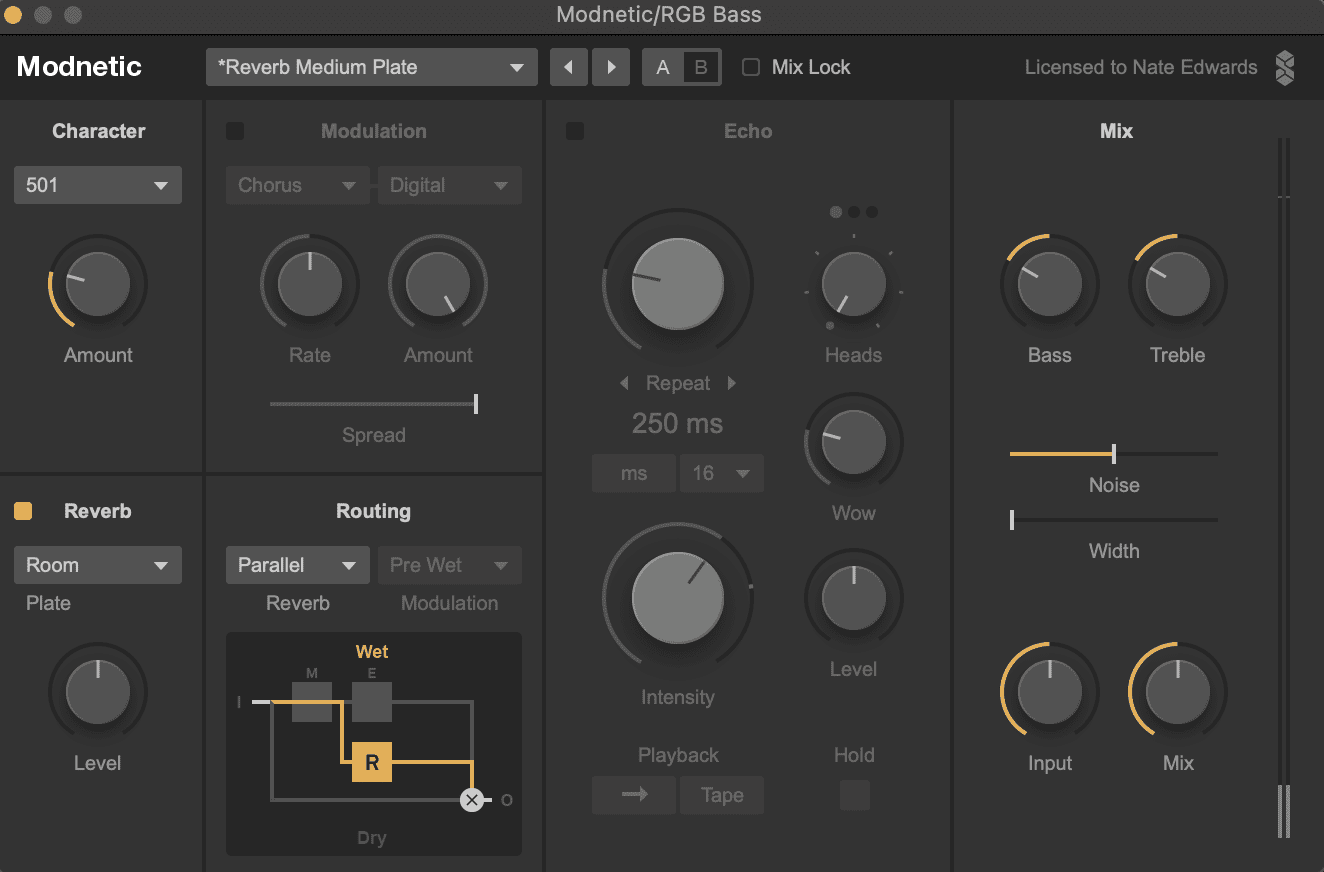The image size is (1324, 872).
Task: Click the Modulation Rate knob
Action: tap(310, 284)
